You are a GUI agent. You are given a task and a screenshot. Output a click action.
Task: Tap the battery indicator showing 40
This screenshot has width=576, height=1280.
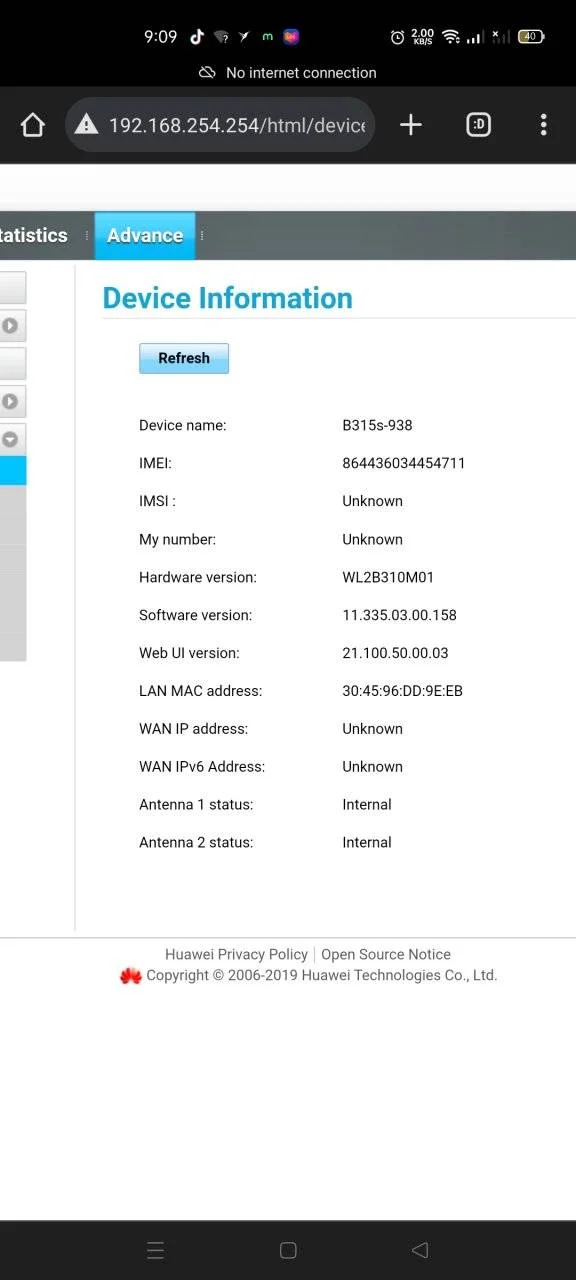pos(531,37)
